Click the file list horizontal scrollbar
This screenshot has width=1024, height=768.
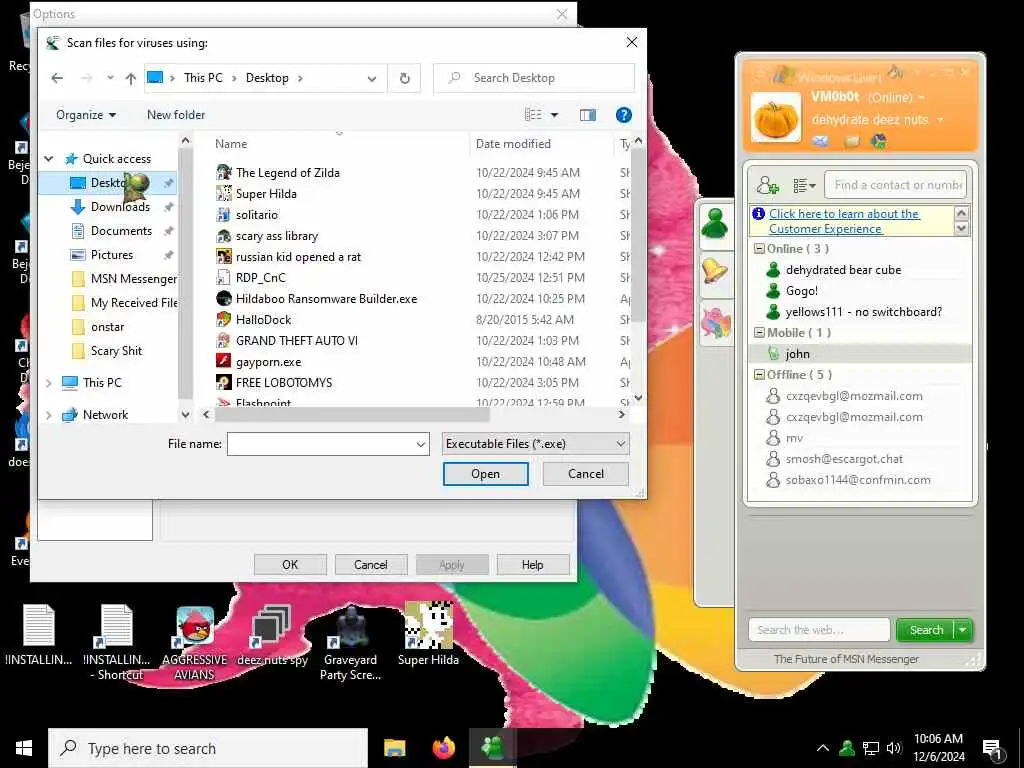coord(351,415)
